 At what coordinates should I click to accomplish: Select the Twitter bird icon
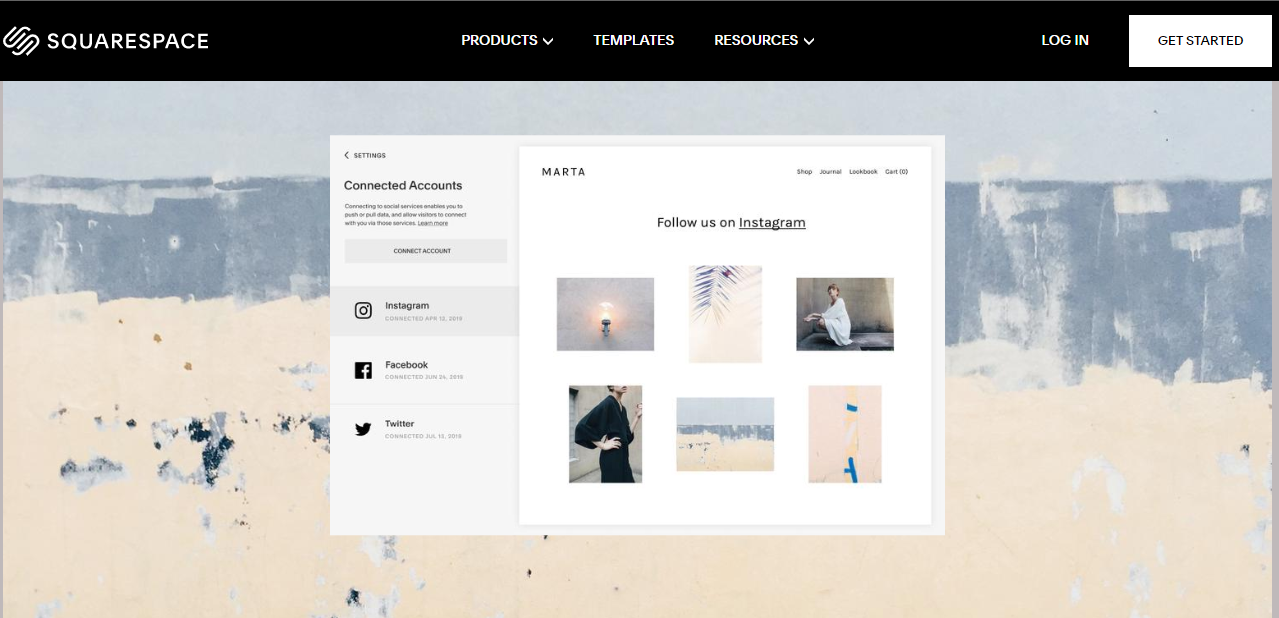click(x=364, y=429)
